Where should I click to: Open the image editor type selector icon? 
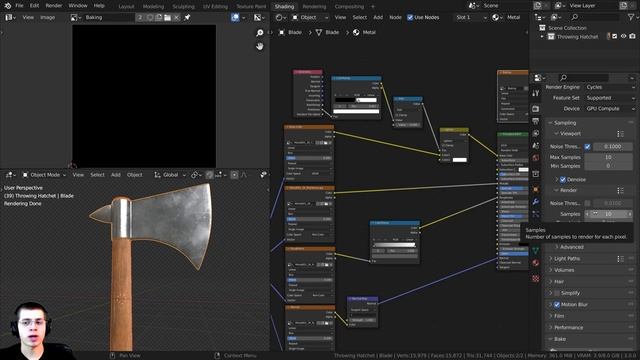(x=10, y=18)
